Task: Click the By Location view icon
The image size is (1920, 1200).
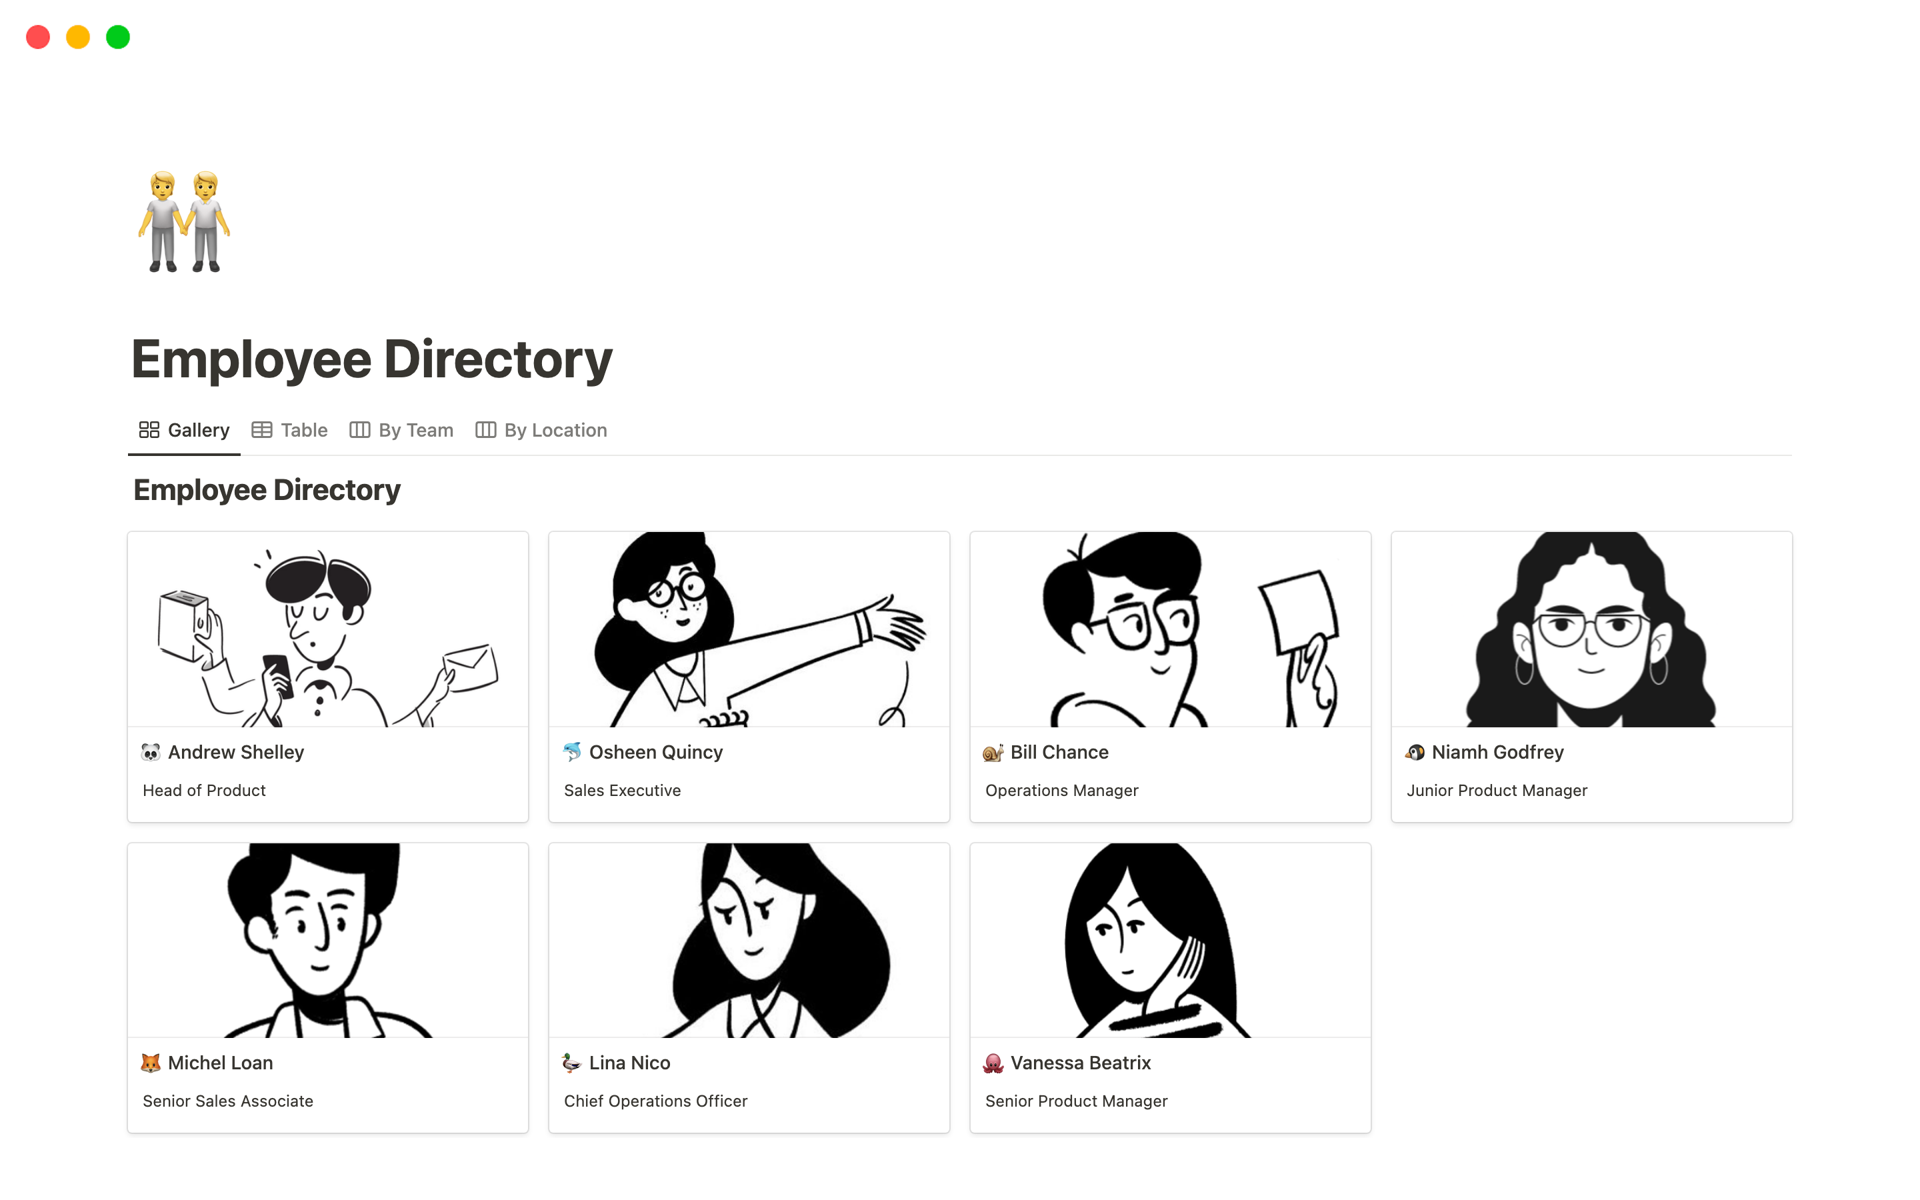Action: (487, 429)
